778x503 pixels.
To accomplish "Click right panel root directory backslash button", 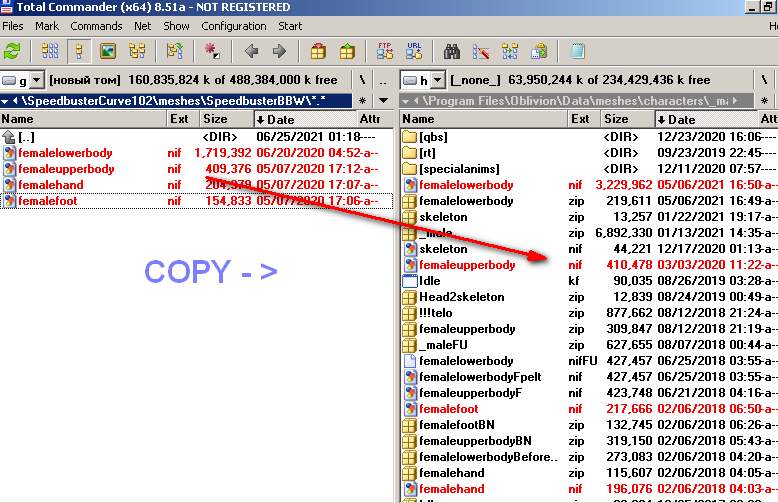I will point(764,80).
